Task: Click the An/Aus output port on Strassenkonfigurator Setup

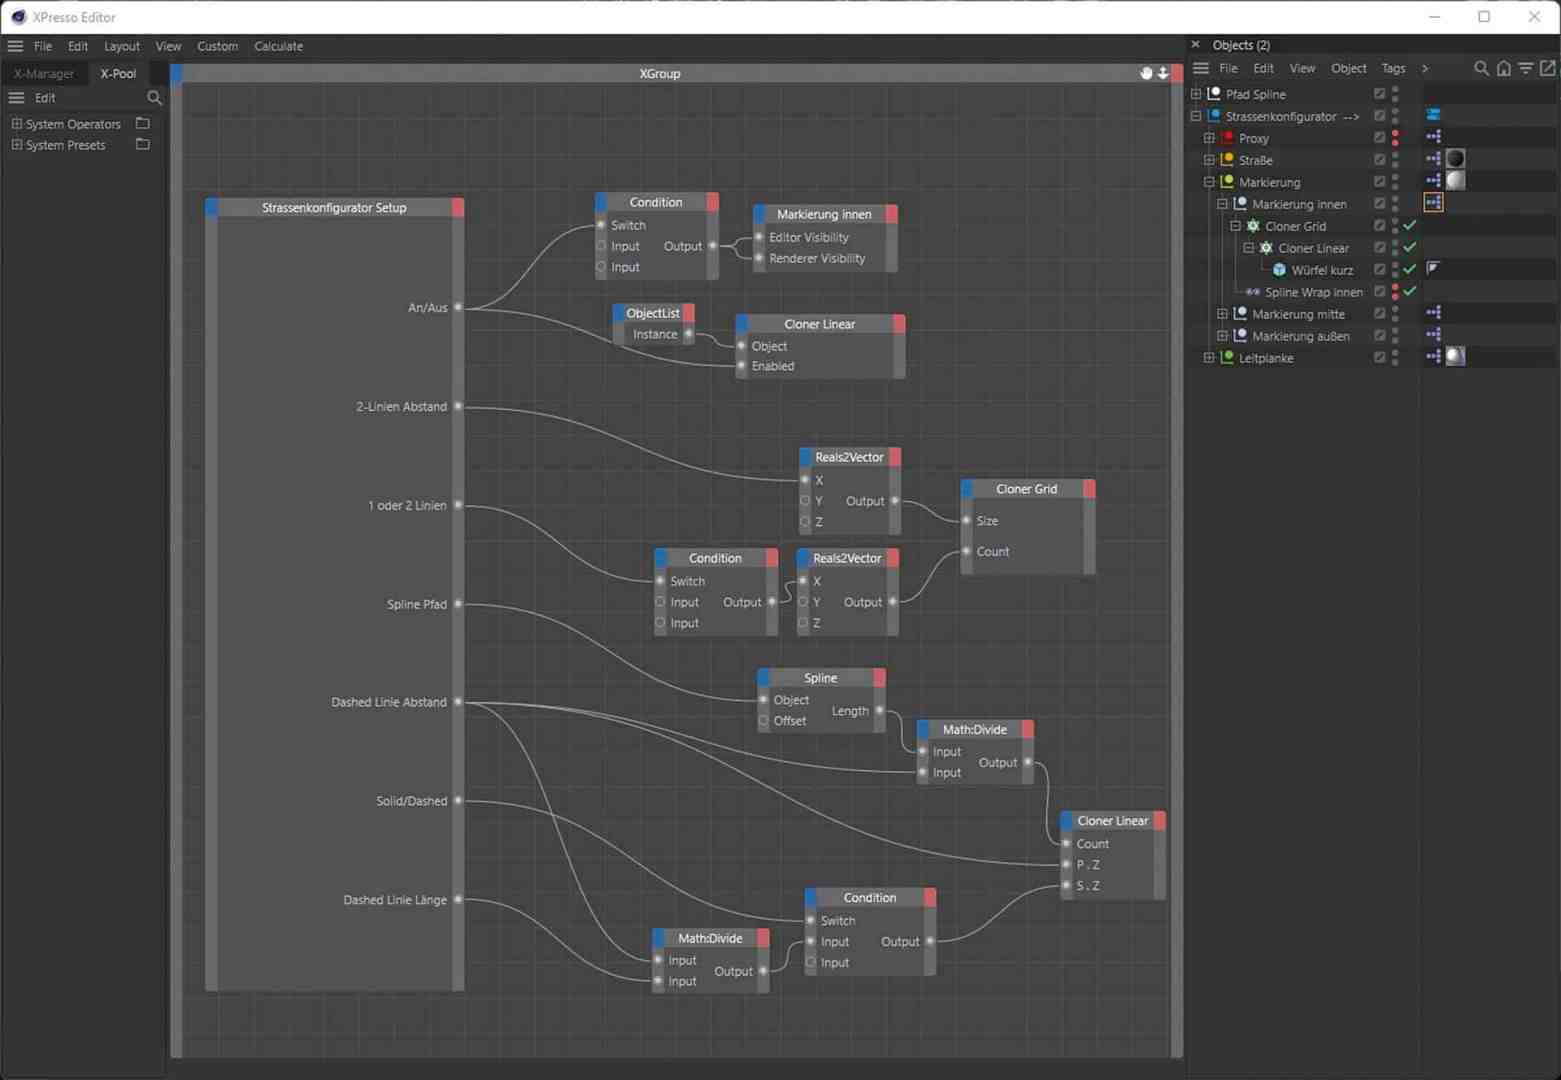Action: tap(458, 307)
